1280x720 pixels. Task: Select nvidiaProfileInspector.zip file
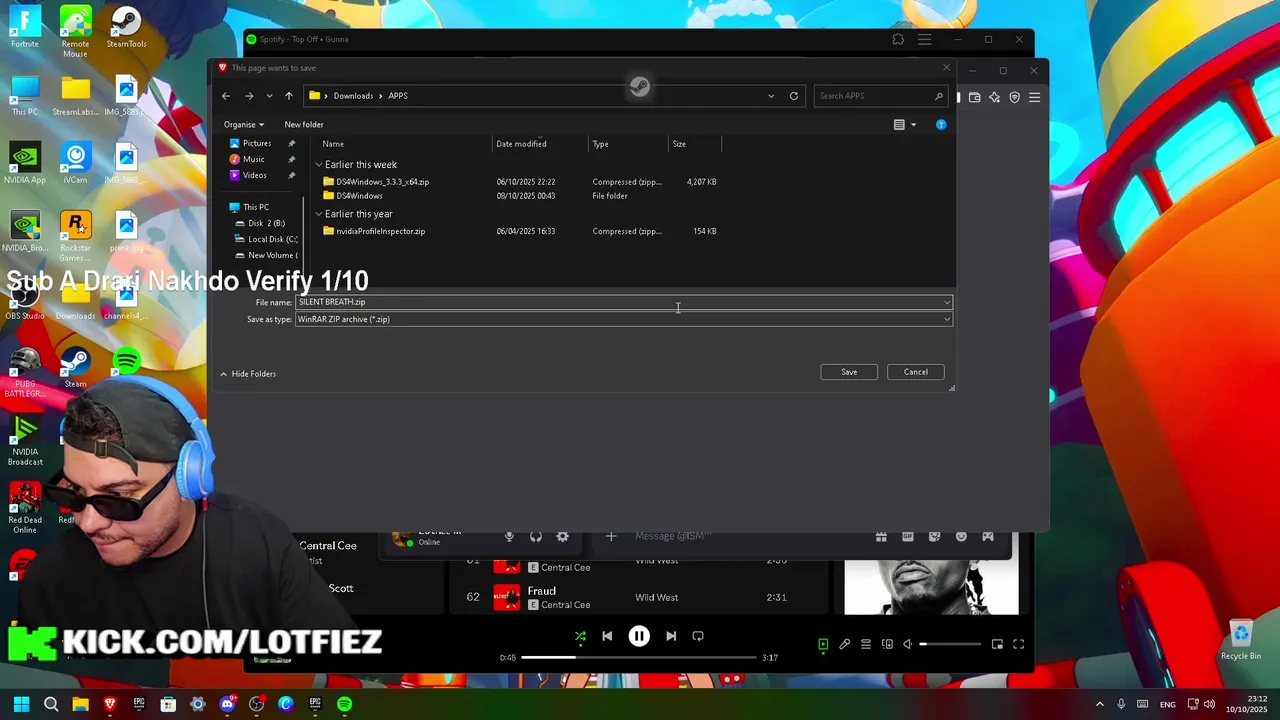coord(380,231)
